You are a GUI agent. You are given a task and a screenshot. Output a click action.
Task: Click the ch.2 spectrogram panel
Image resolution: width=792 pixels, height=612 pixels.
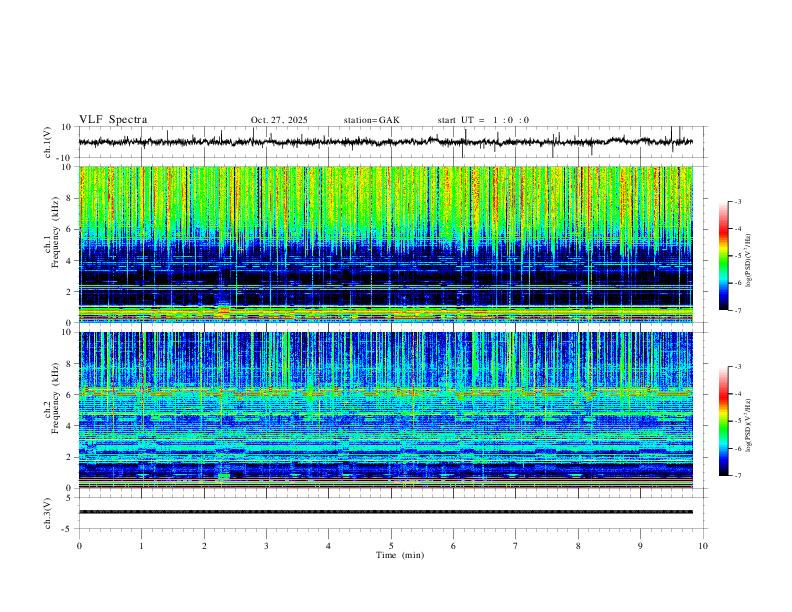pyautogui.click(x=386, y=410)
